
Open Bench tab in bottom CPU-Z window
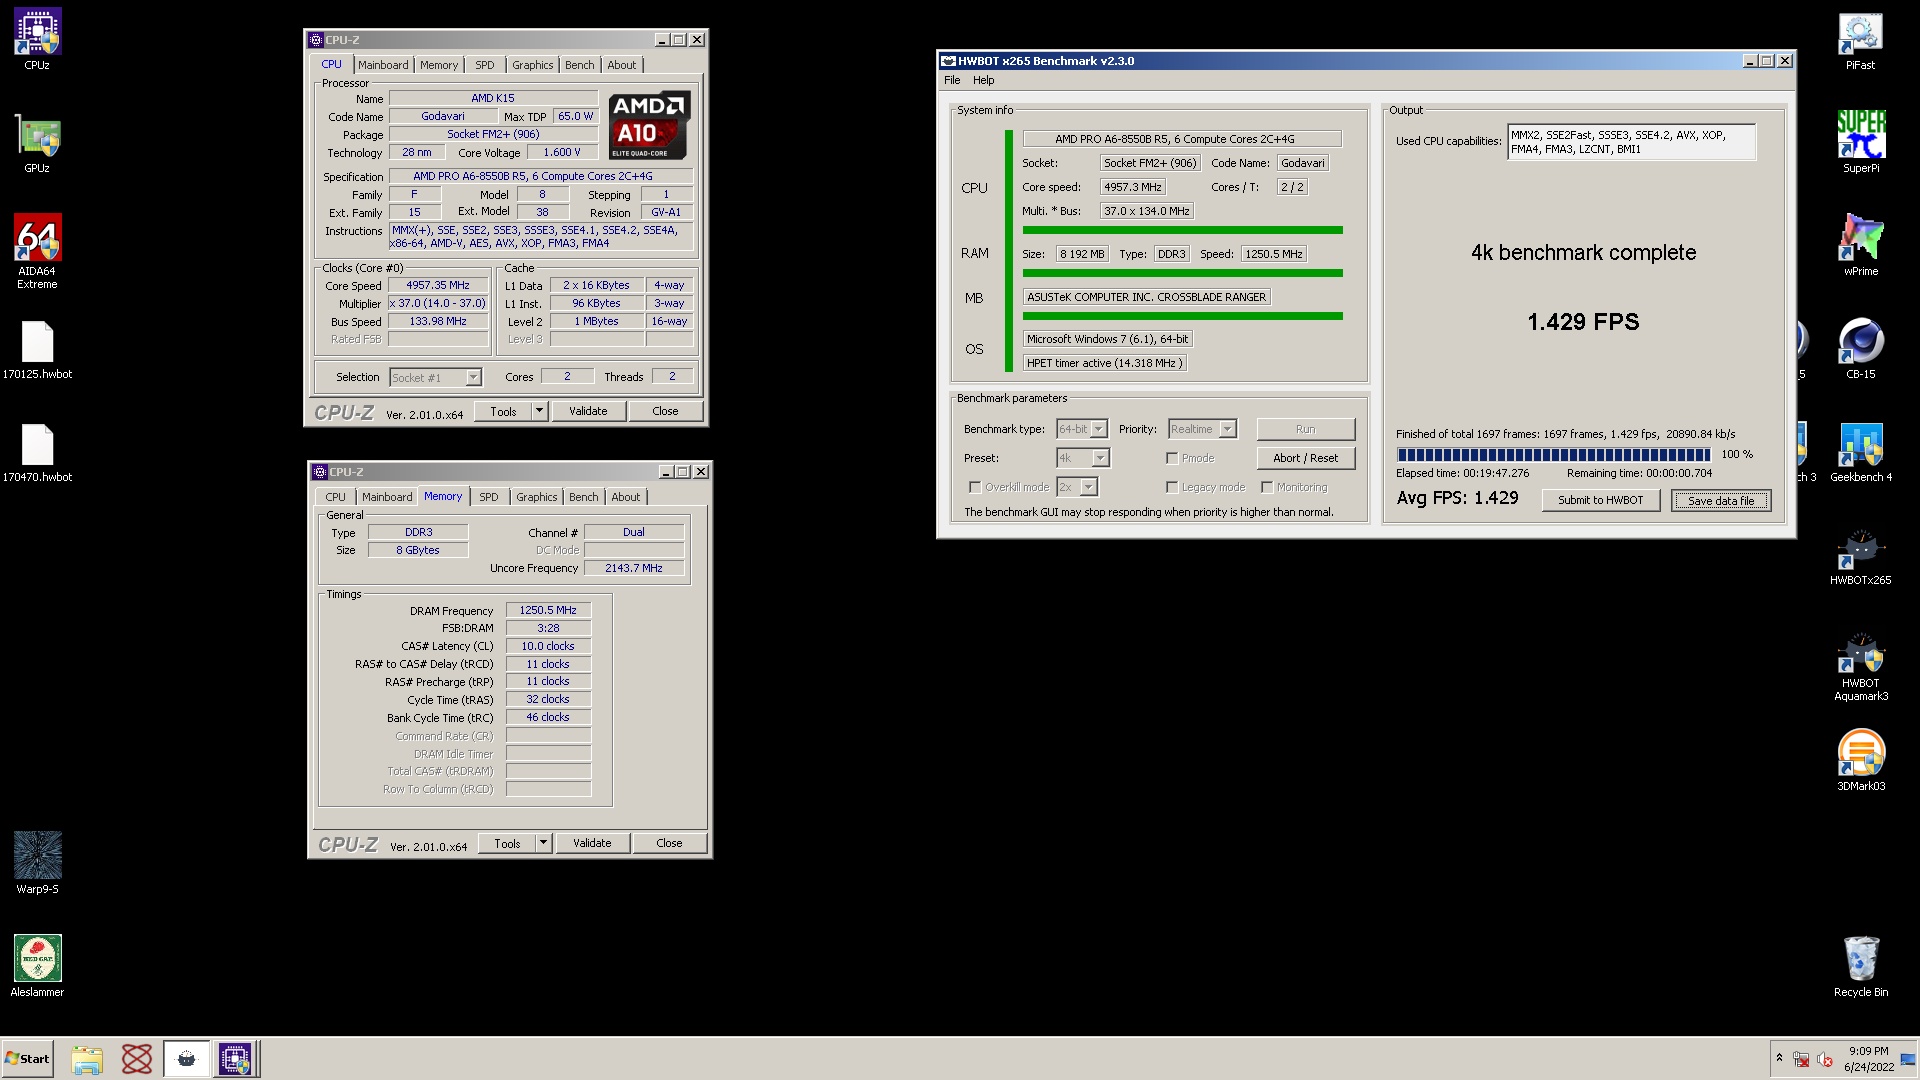click(583, 497)
